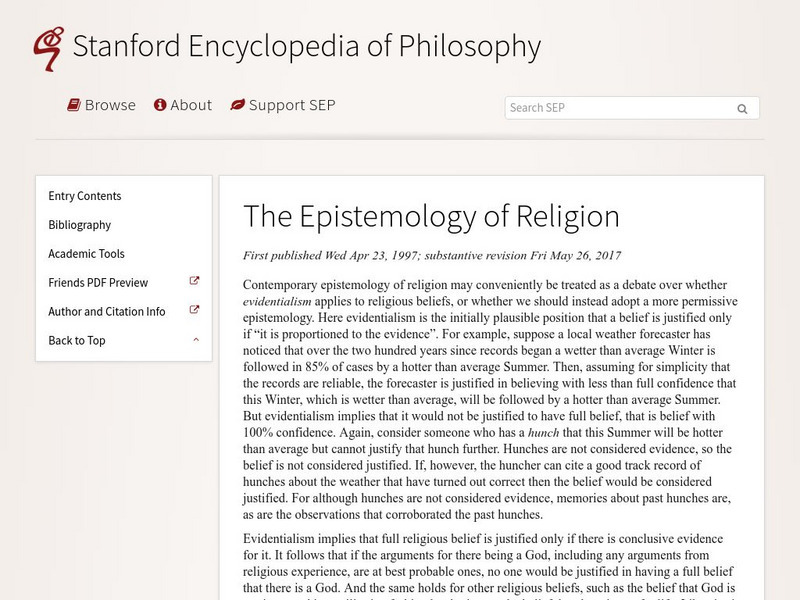Open Friends PDF Preview link
This screenshot has width=800, height=600.
98,283
